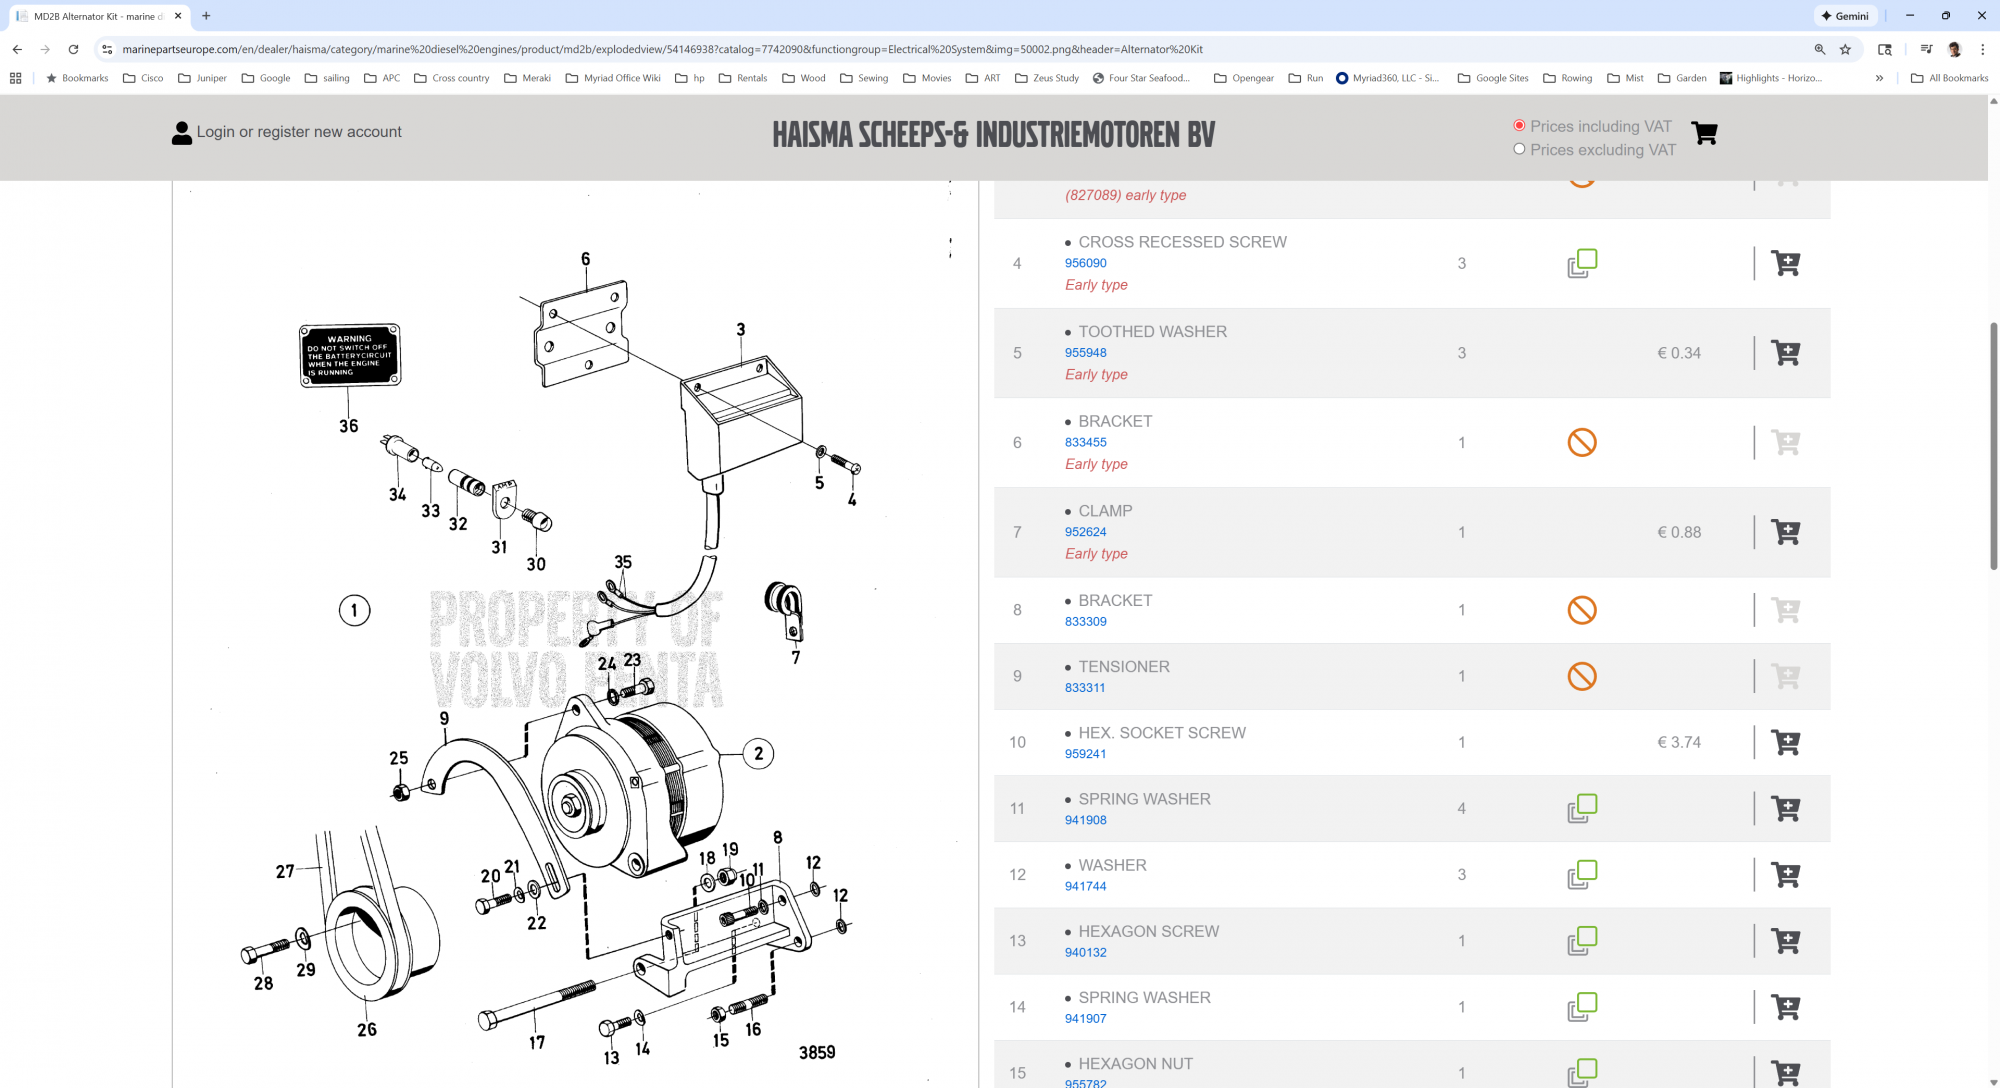Screen dimensions: 2000x1088
Task: Open the shopping cart in header
Action: (x=1704, y=133)
